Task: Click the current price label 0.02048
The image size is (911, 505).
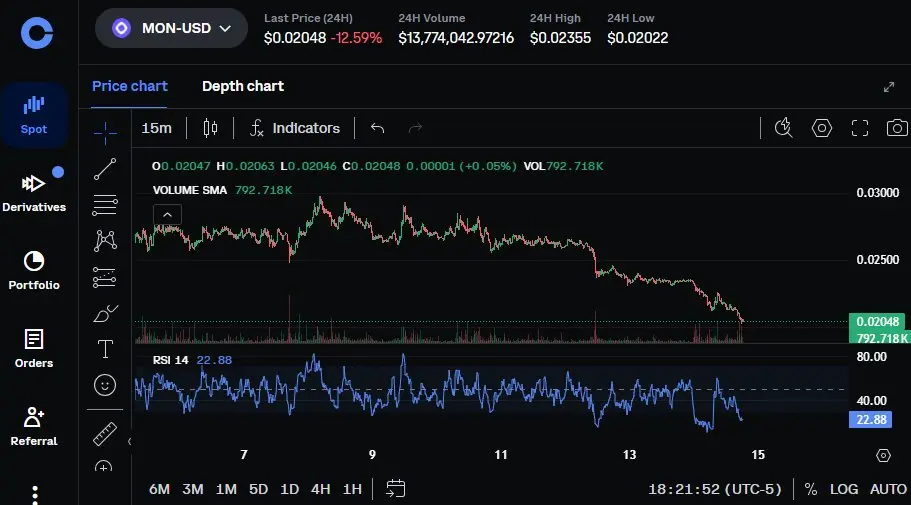Action: 877,321
